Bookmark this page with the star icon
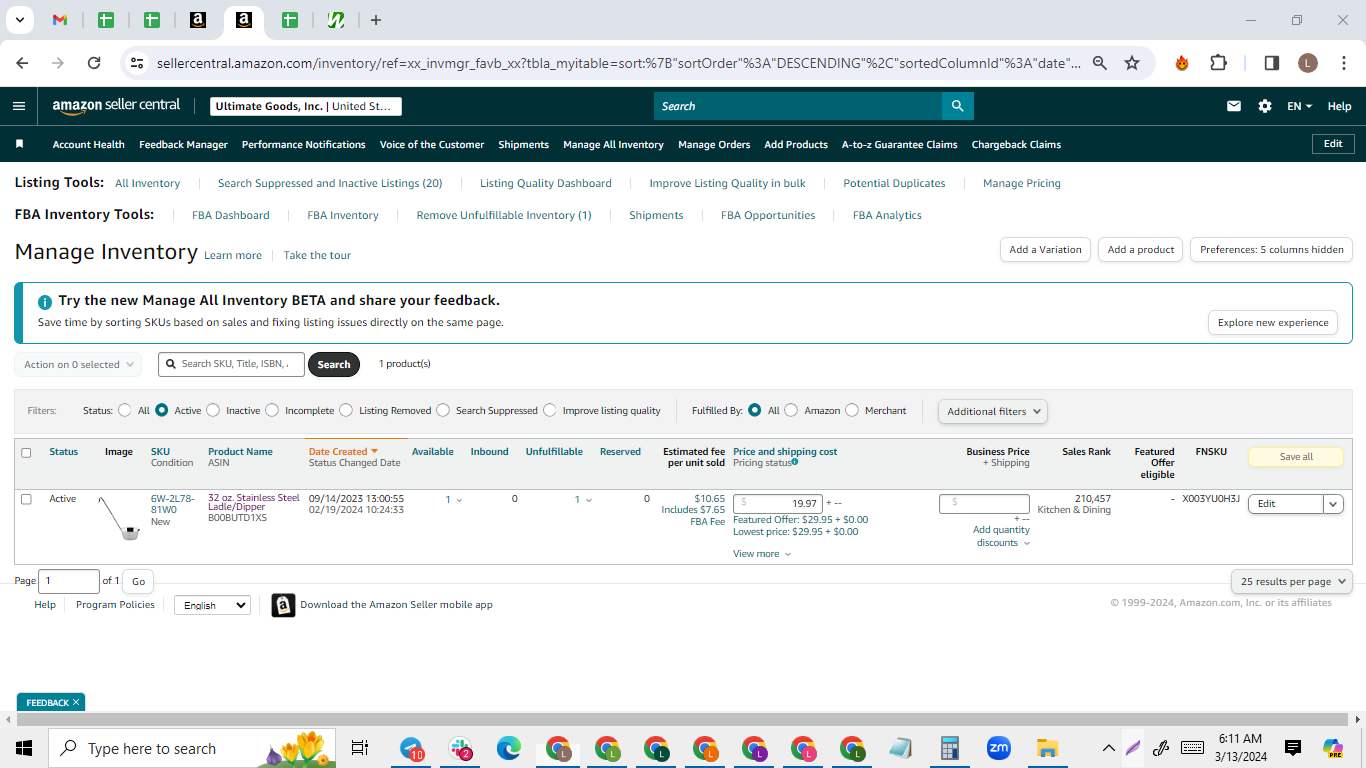 [1132, 63]
